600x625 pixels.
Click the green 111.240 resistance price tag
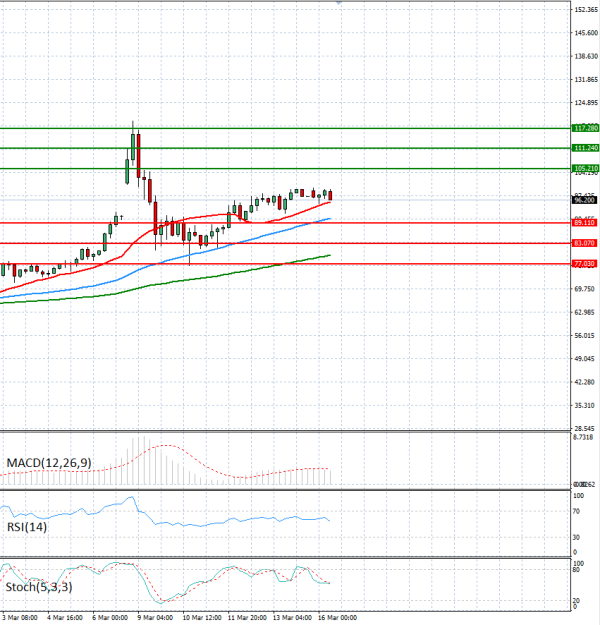(x=585, y=148)
